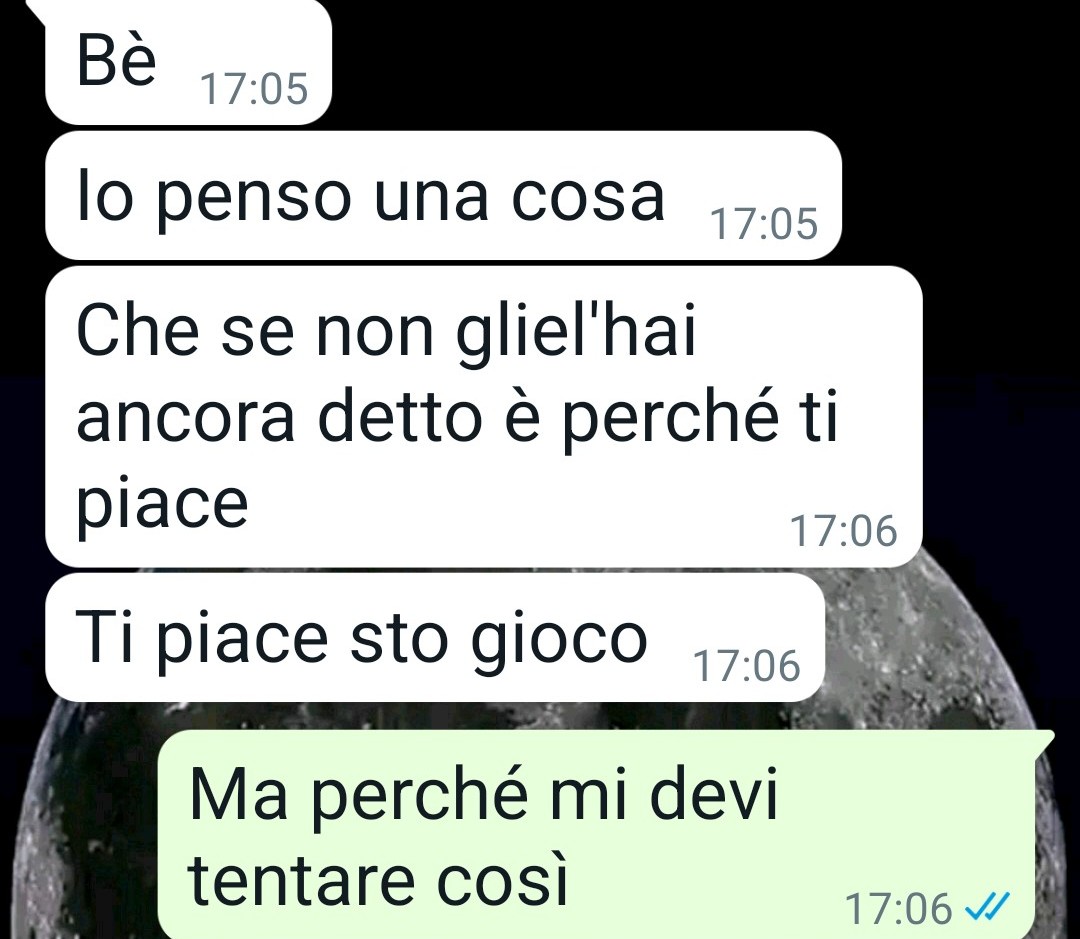Click the word "gioco" in the chat
Screen dimensions: 1080x939
pyautogui.click(x=559, y=640)
